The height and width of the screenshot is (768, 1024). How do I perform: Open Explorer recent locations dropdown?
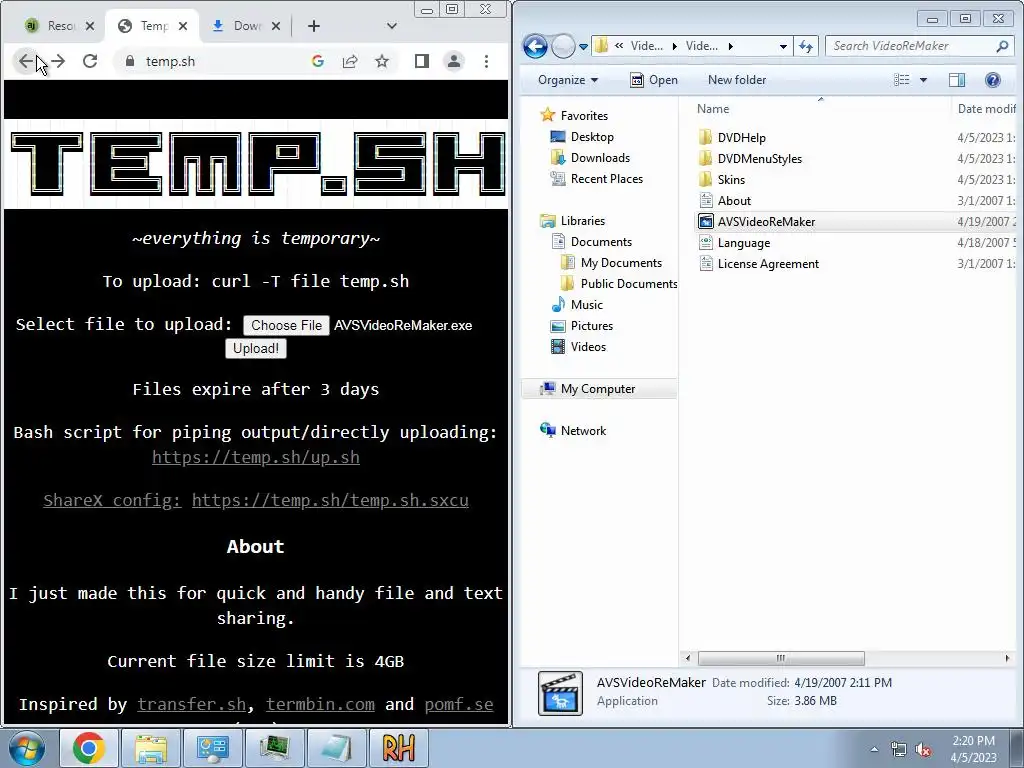click(583, 46)
